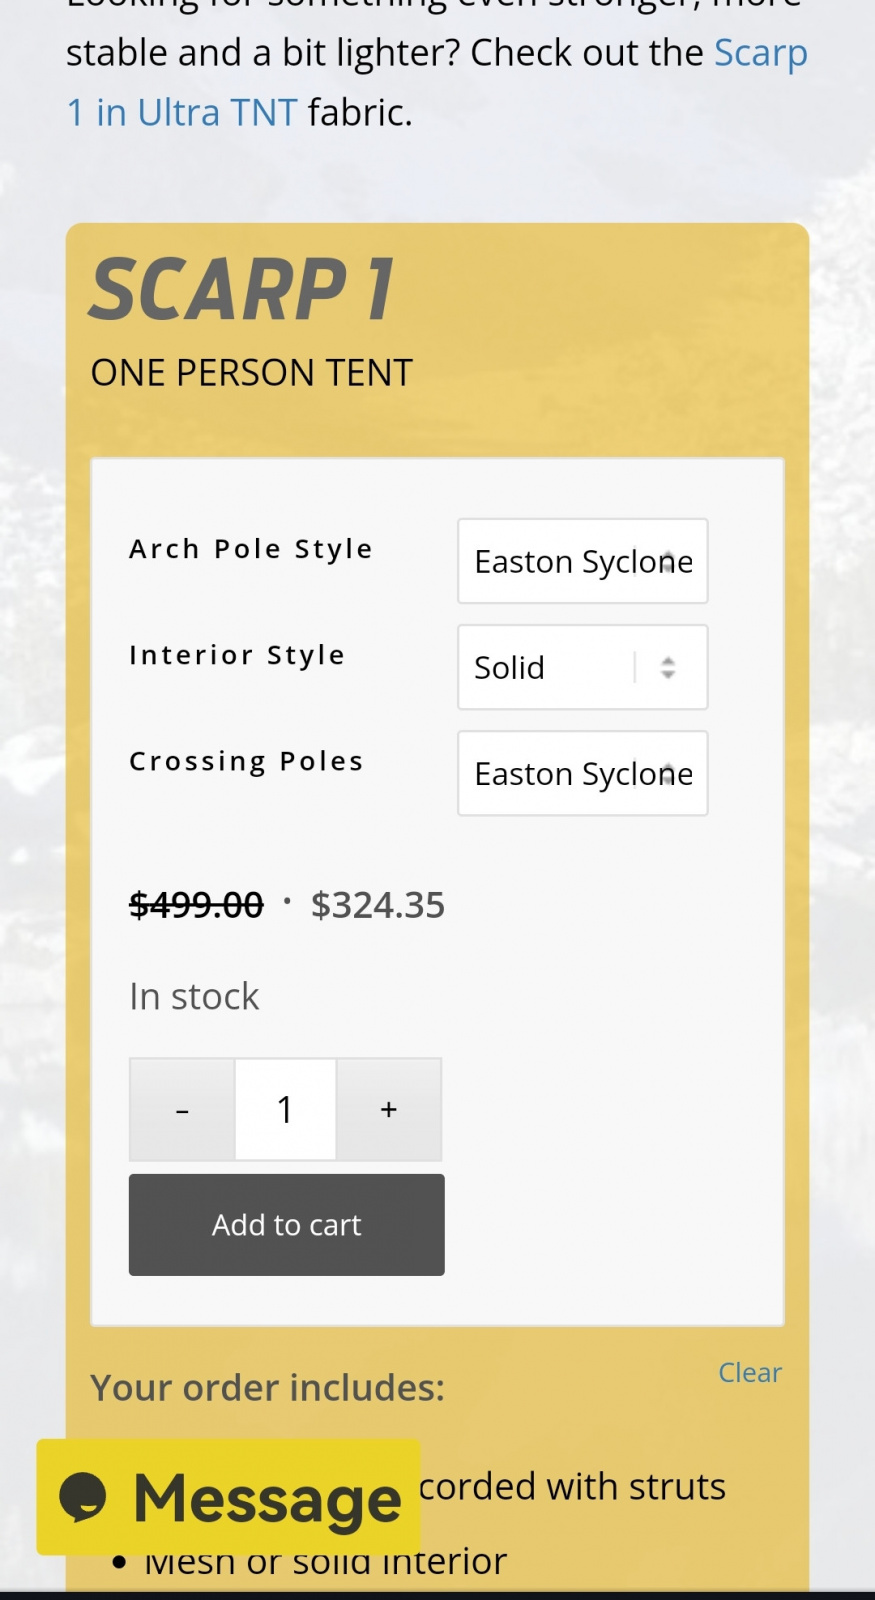The height and width of the screenshot is (1600, 875).
Task: Click the corded with struts text
Action: tap(572, 1486)
